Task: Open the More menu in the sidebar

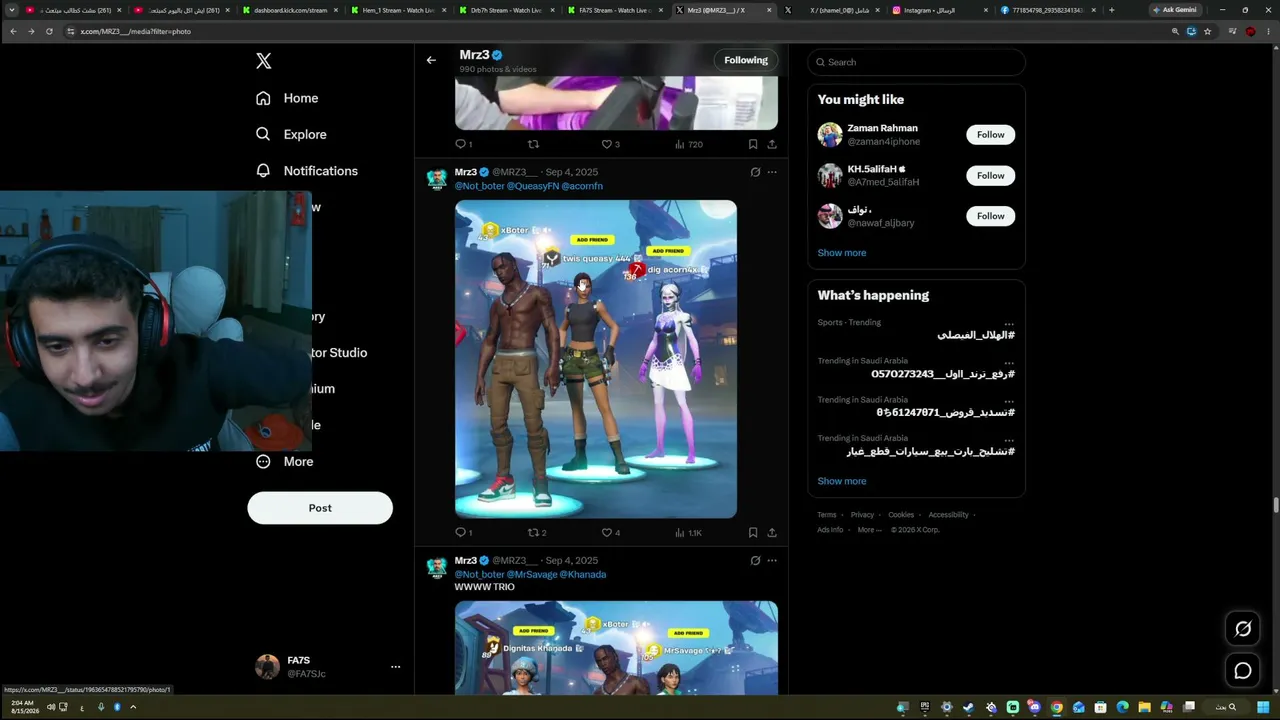Action: 284,461
